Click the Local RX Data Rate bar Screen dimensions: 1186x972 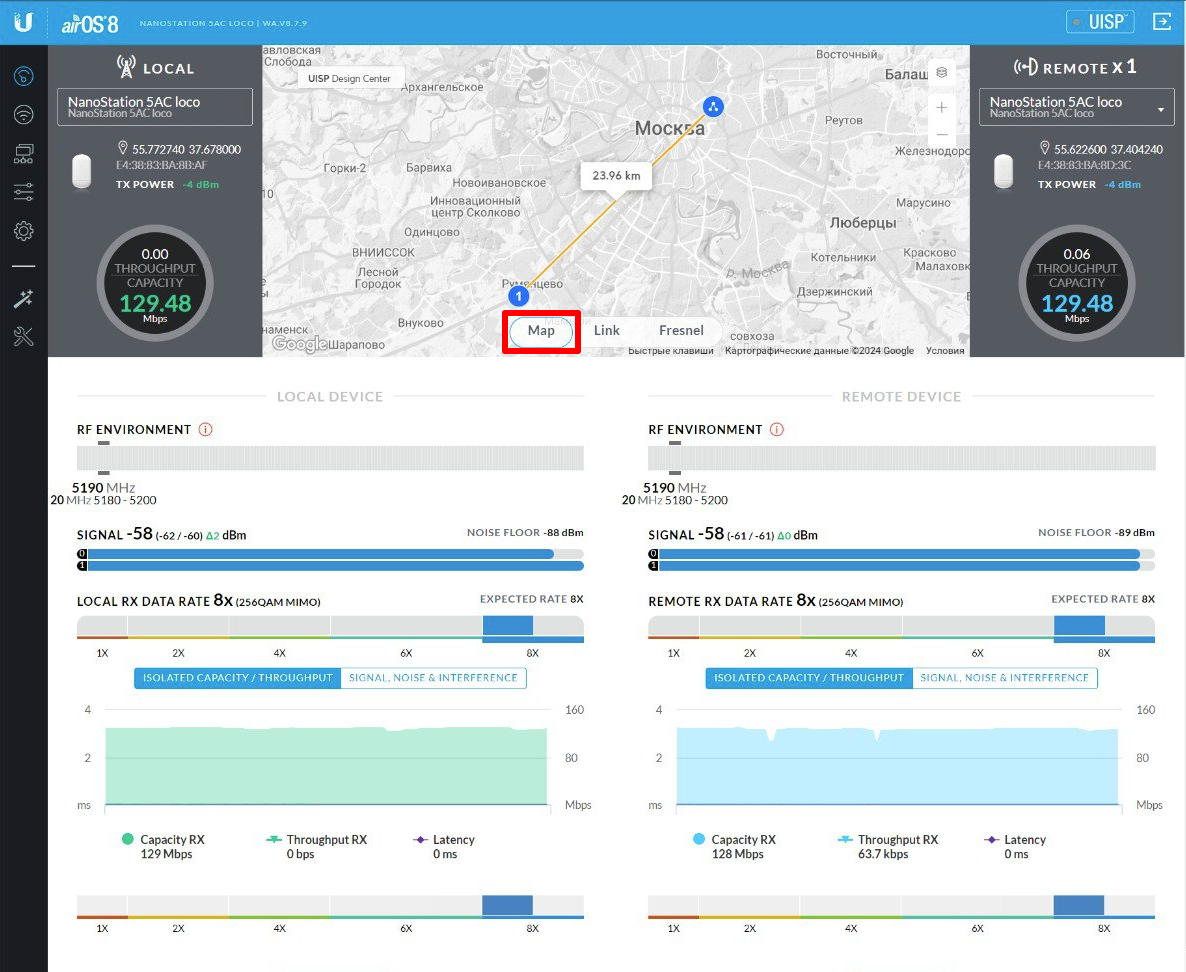point(331,627)
